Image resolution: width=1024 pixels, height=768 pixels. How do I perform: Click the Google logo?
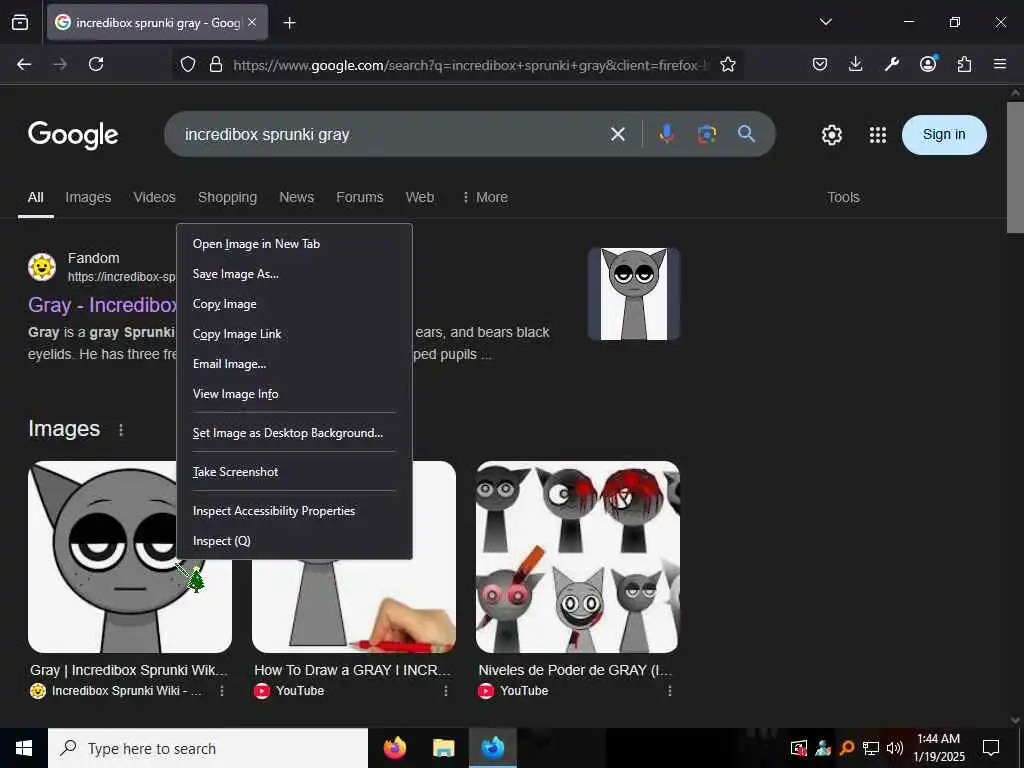[x=73, y=135]
